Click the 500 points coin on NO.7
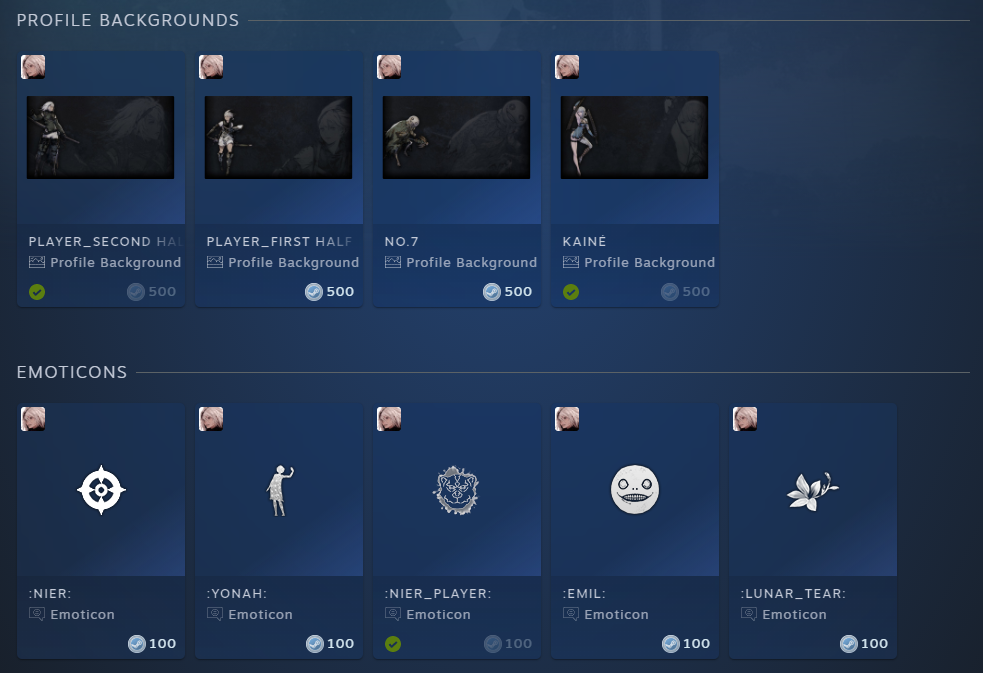This screenshot has height=673, width=983. click(492, 291)
